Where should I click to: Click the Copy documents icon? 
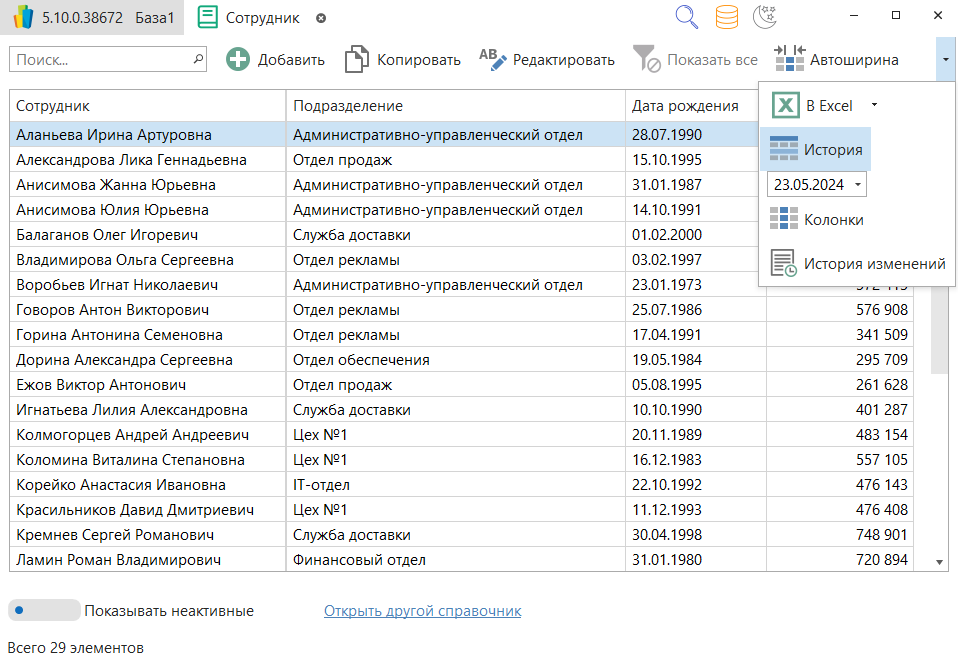(x=356, y=60)
